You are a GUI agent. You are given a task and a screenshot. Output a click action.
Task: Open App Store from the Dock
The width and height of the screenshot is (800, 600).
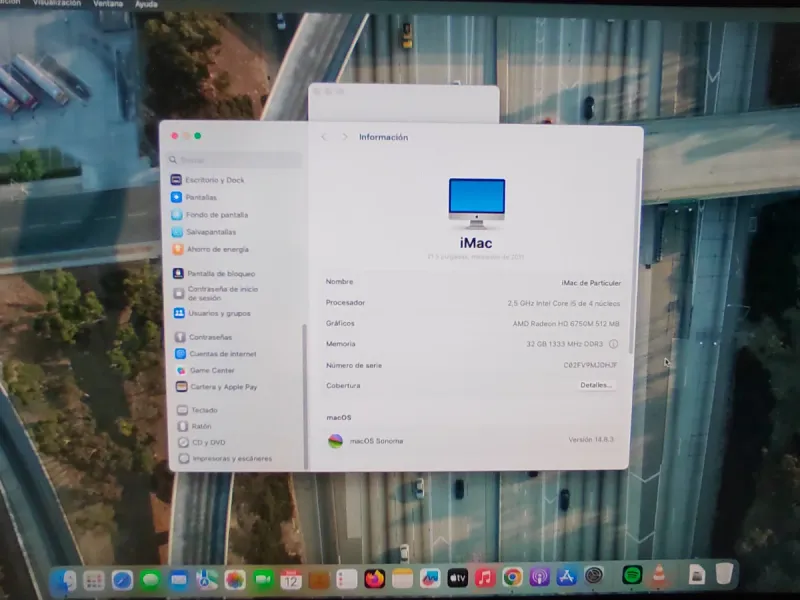pos(566,577)
